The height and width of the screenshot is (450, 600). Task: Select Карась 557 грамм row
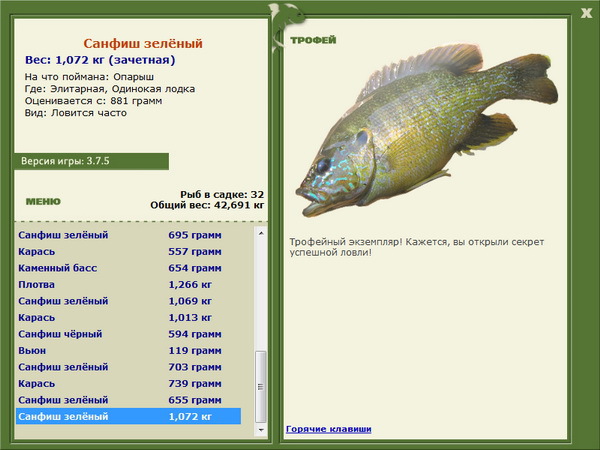click(x=129, y=251)
